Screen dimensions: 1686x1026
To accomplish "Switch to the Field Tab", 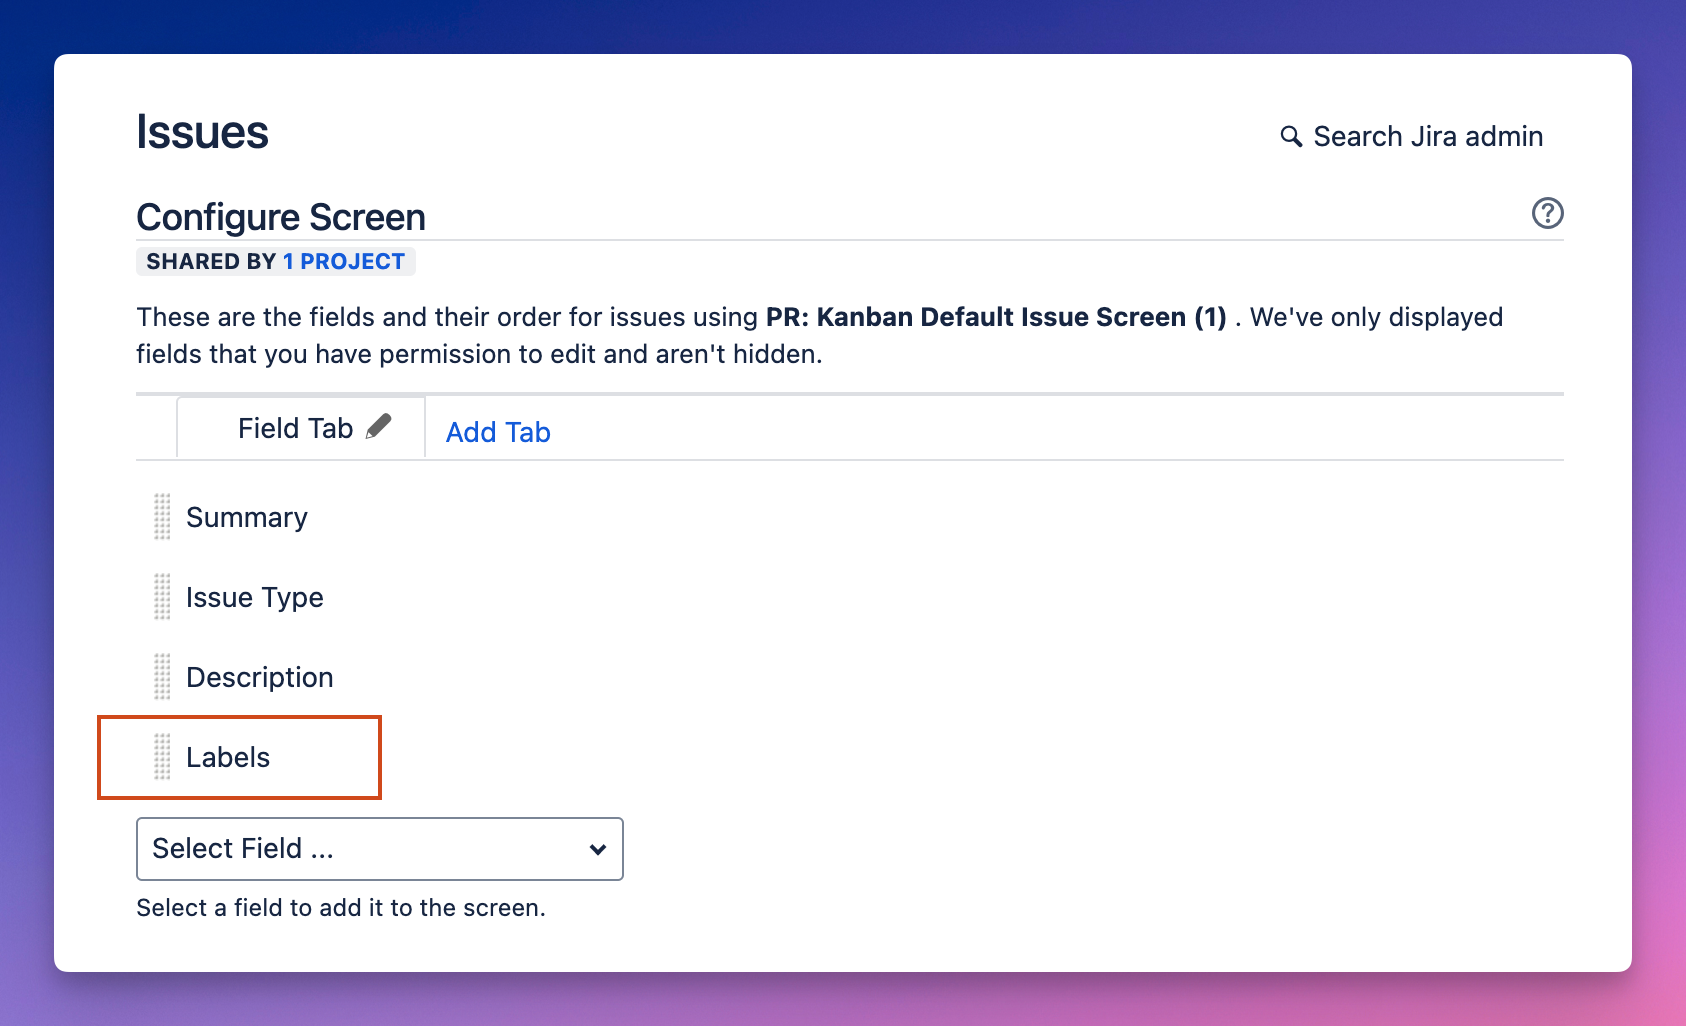I will (x=296, y=427).
